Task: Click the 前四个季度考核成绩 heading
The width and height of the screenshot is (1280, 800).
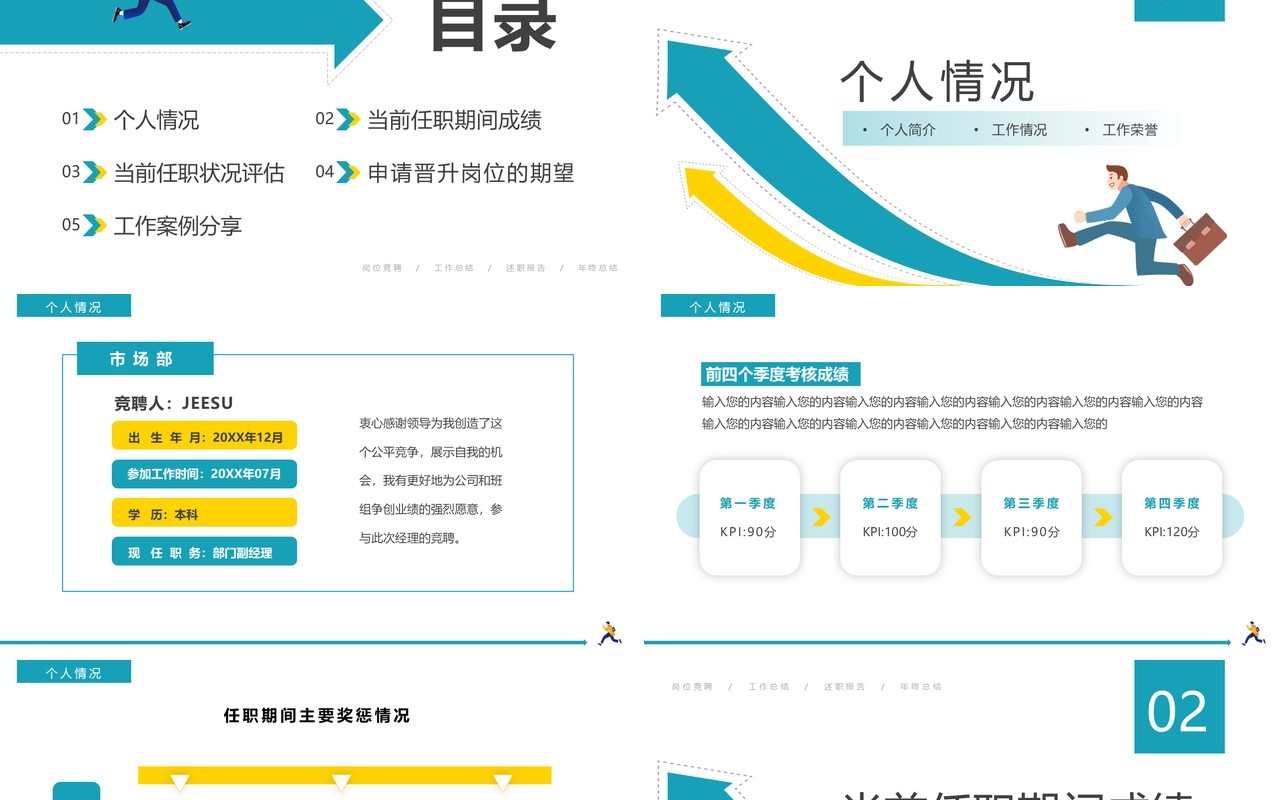Action: [x=781, y=374]
